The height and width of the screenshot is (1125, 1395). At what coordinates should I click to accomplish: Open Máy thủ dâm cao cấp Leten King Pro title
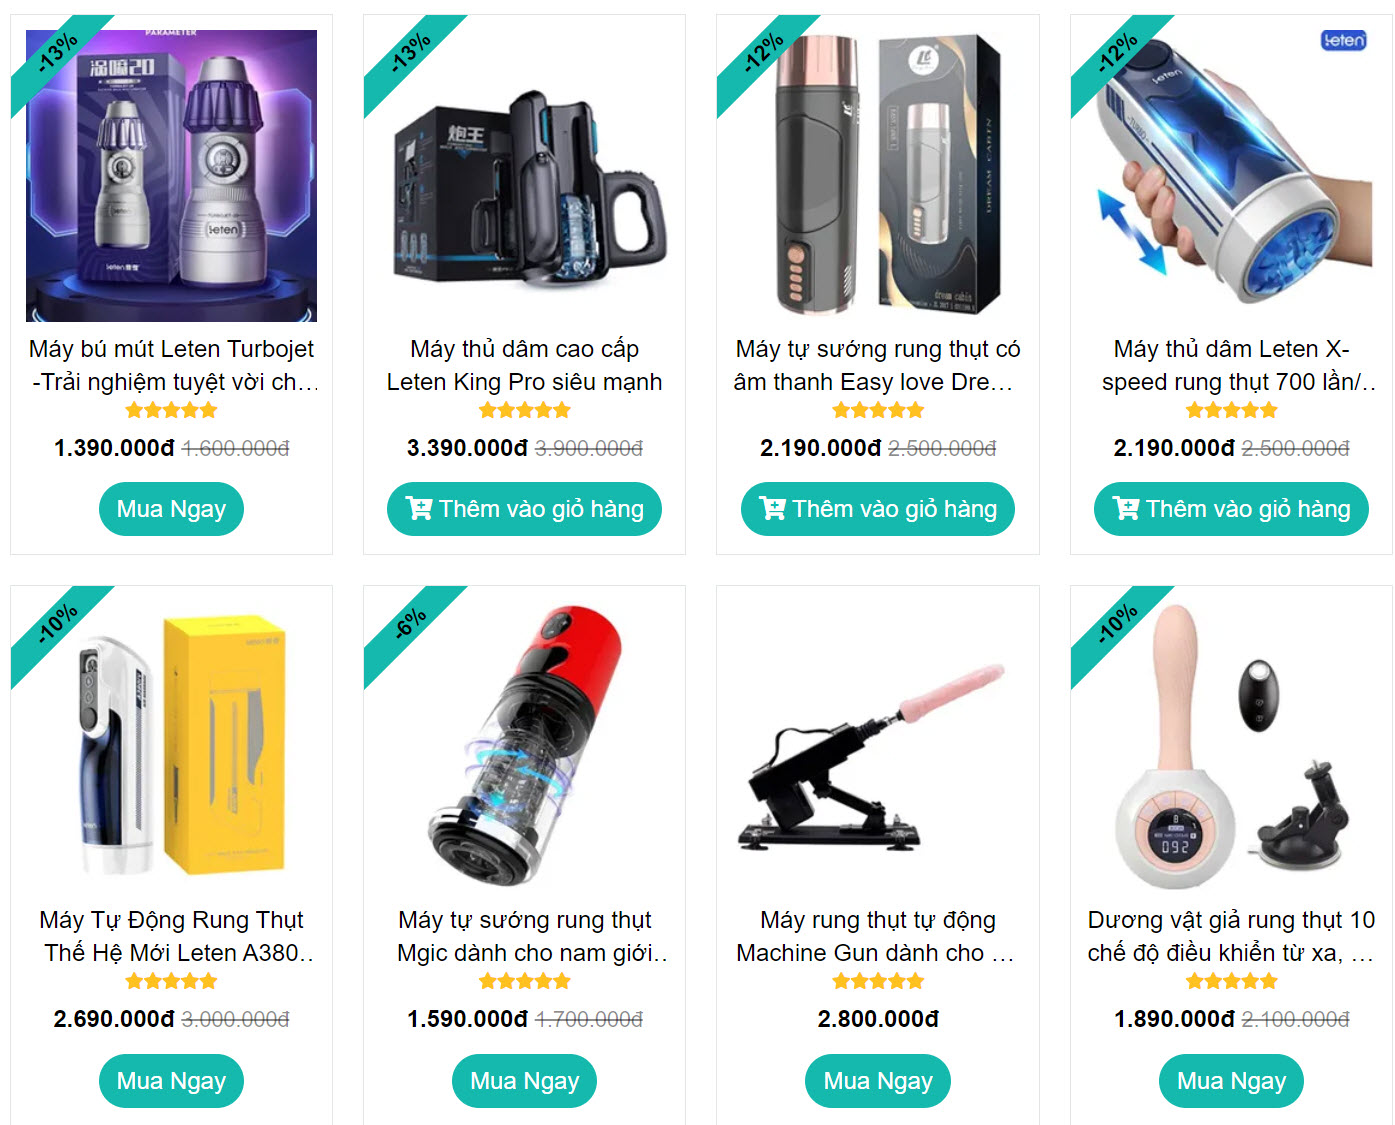pyautogui.click(x=524, y=365)
